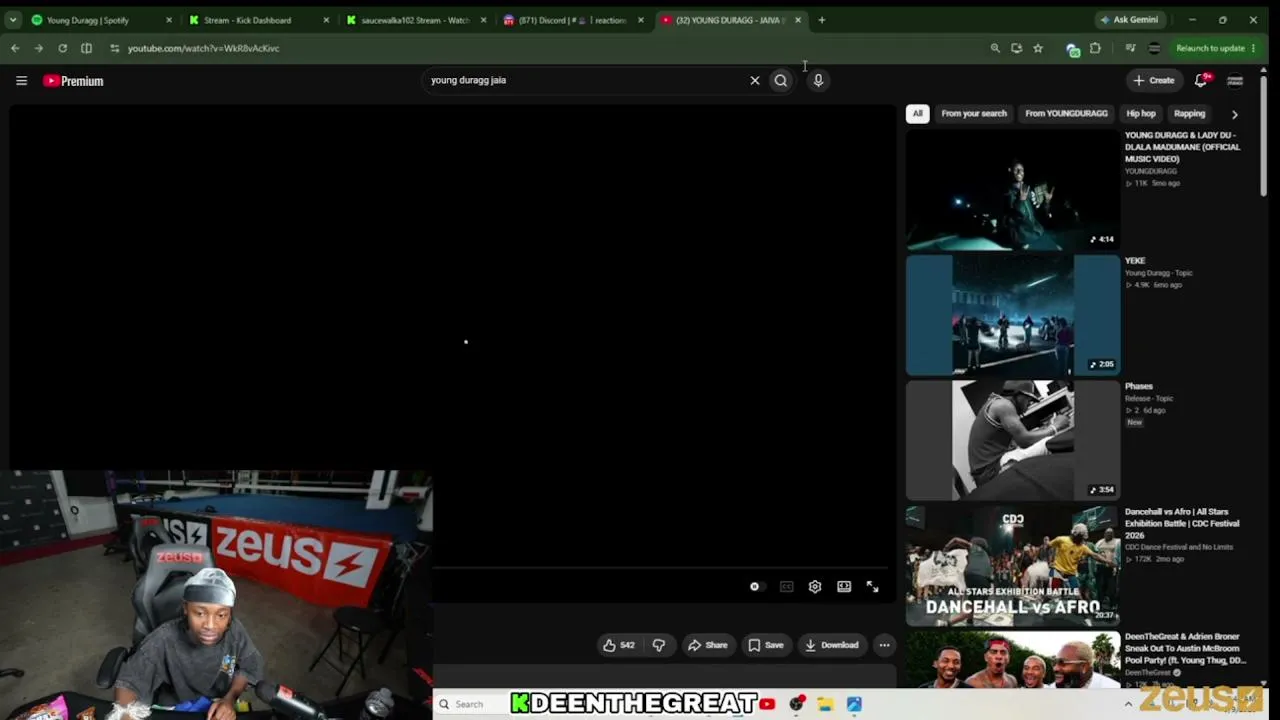Screen dimensions: 1280x720
Task: Show more filter chips with the right arrow
Action: pos(1235,114)
